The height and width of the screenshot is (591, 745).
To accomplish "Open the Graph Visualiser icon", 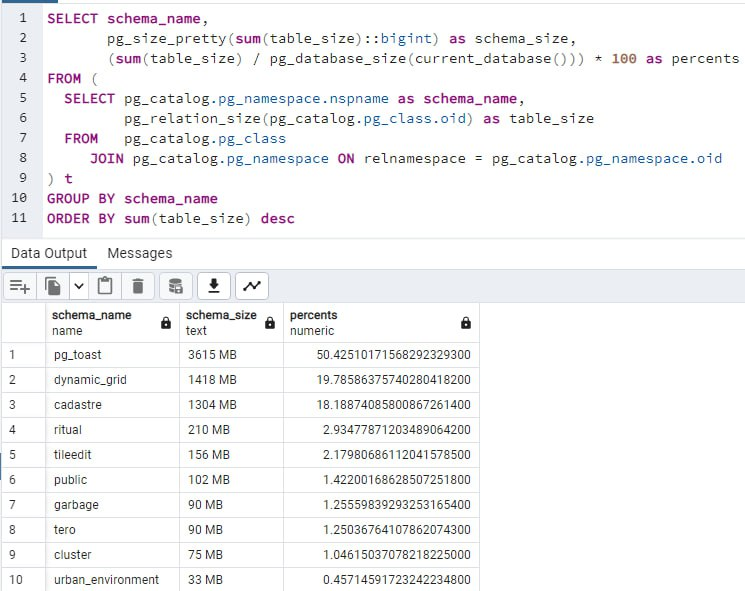I will (x=251, y=286).
